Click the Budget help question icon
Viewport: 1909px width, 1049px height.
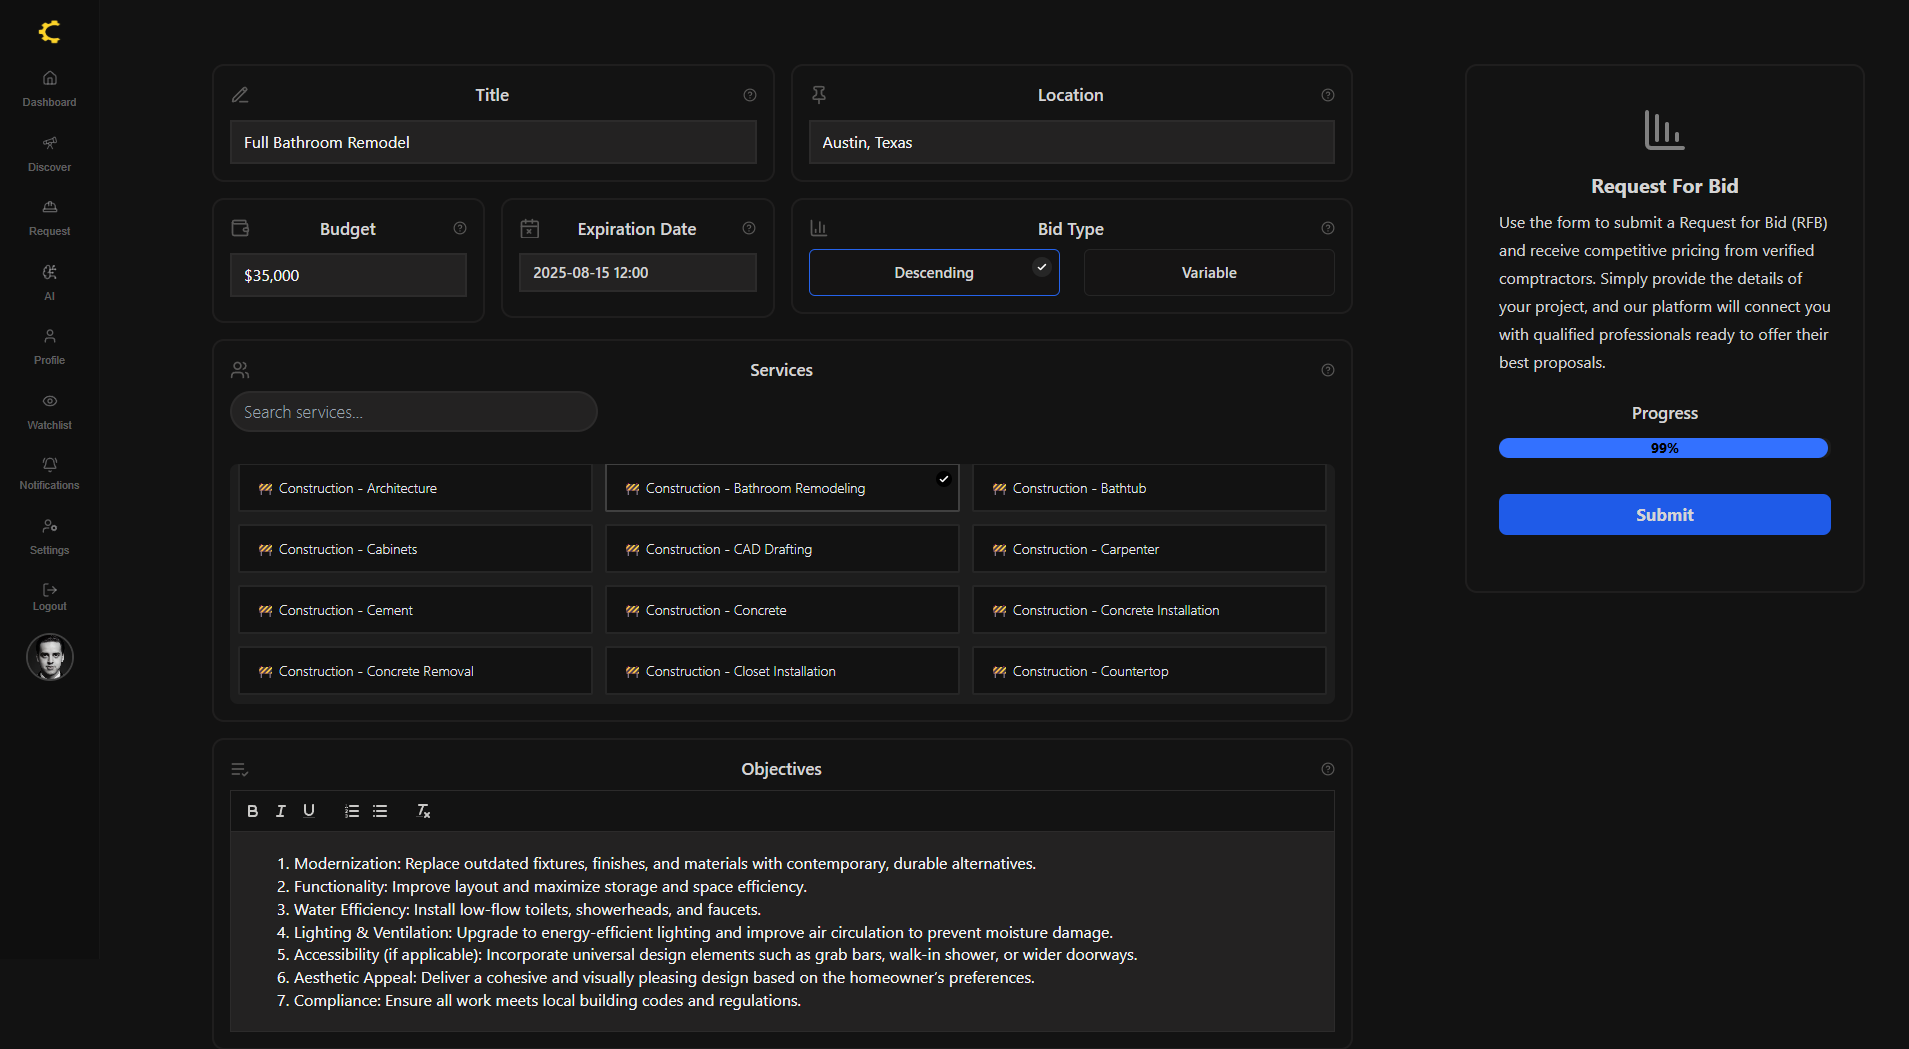click(460, 228)
